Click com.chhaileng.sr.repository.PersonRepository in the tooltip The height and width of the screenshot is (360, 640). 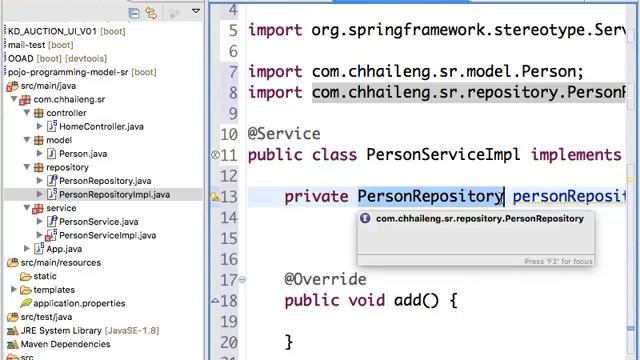480,219
